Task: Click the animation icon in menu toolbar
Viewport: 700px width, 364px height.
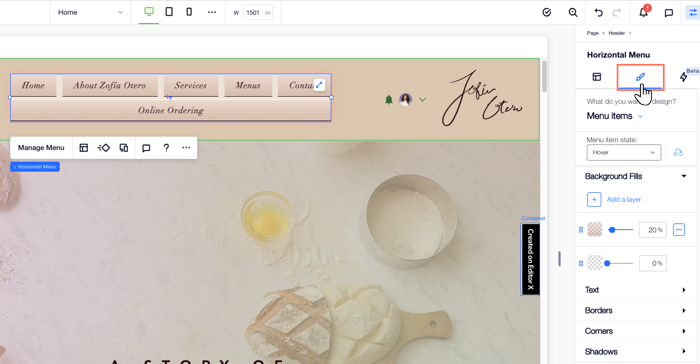Action: (x=104, y=148)
